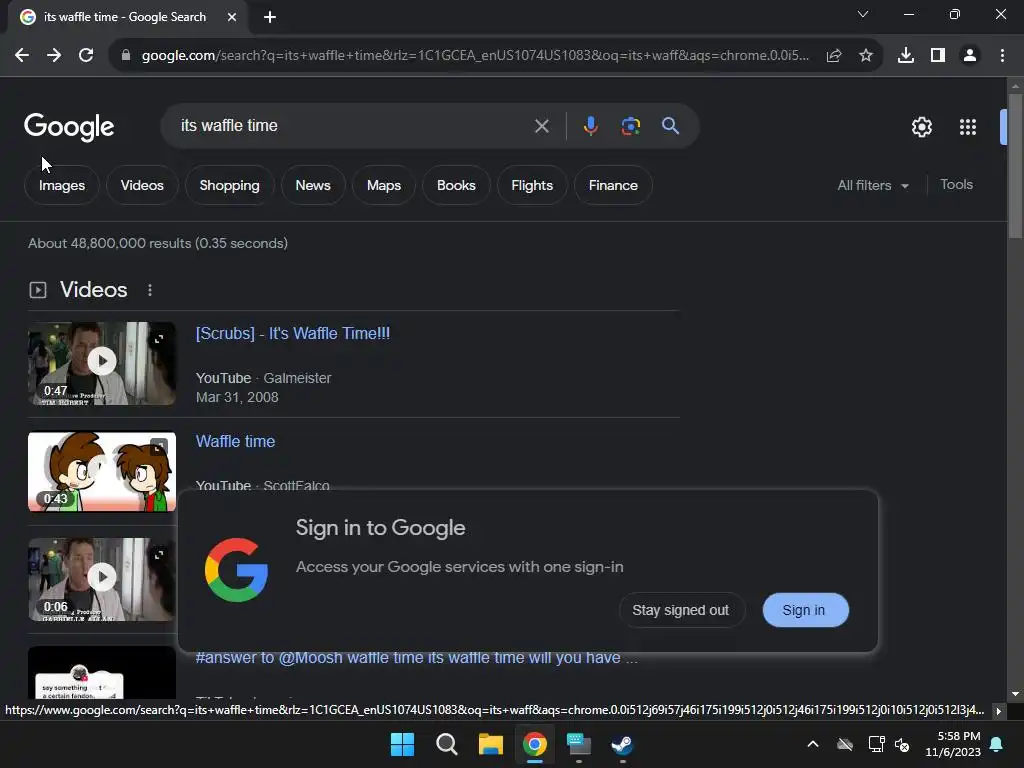The image size is (1024, 768).
Task: Toggle Chrome side panel
Action: tap(938, 56)
